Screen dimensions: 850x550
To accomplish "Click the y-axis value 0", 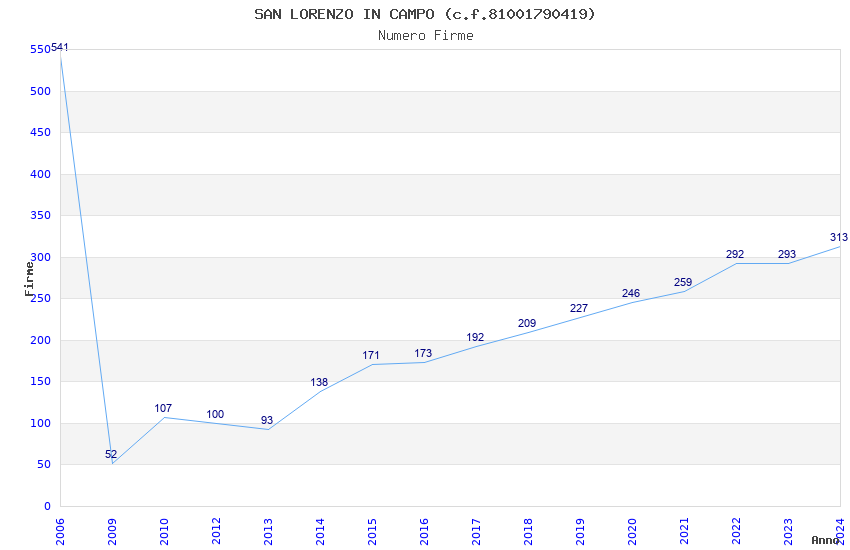I will pyautogui.click(x=47, y=506).
